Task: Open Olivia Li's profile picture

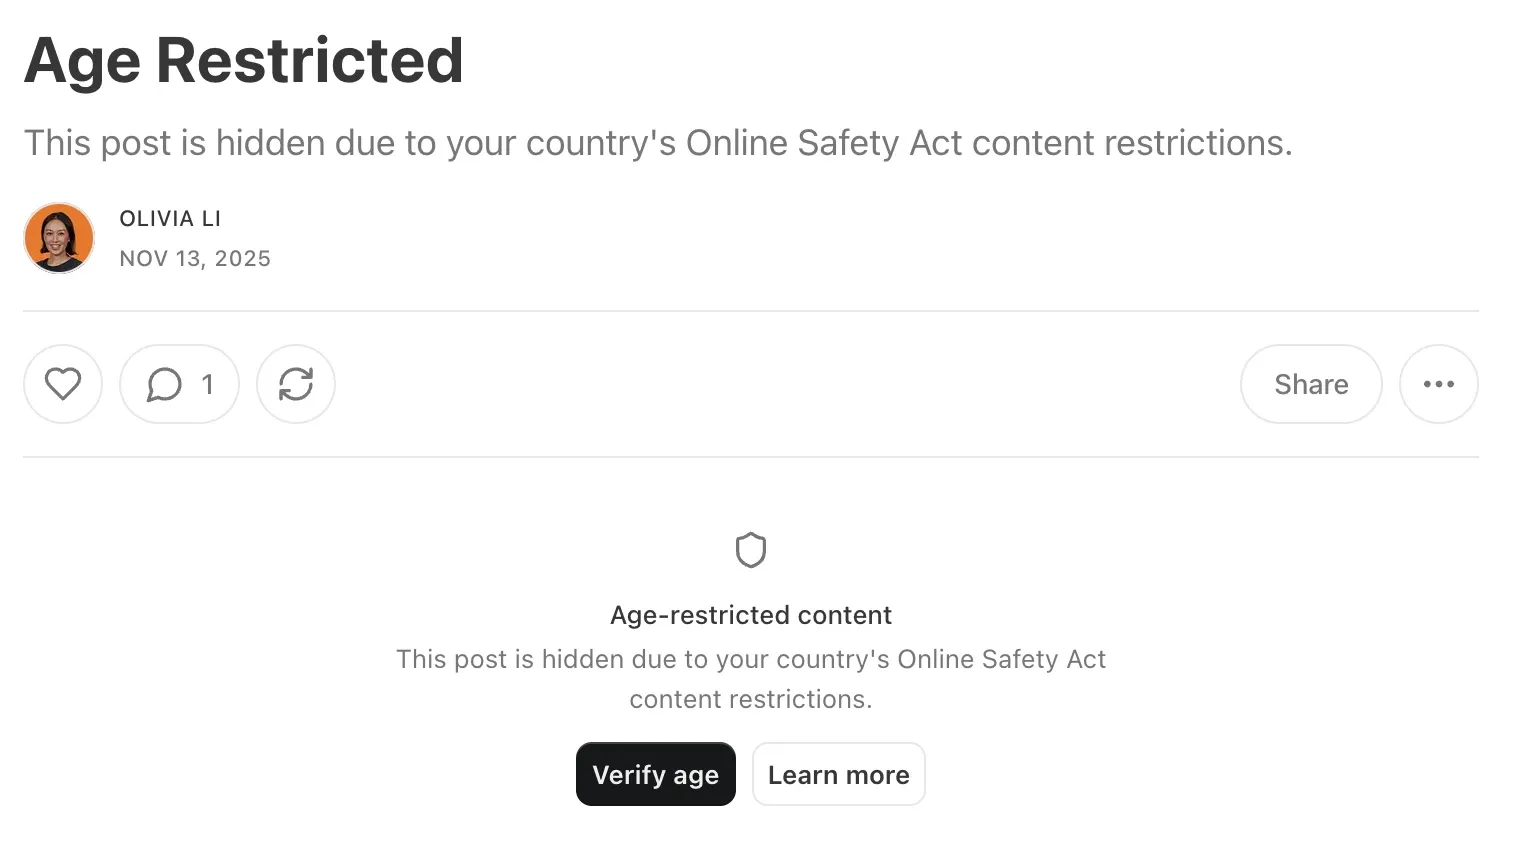Action: (59, 238)
